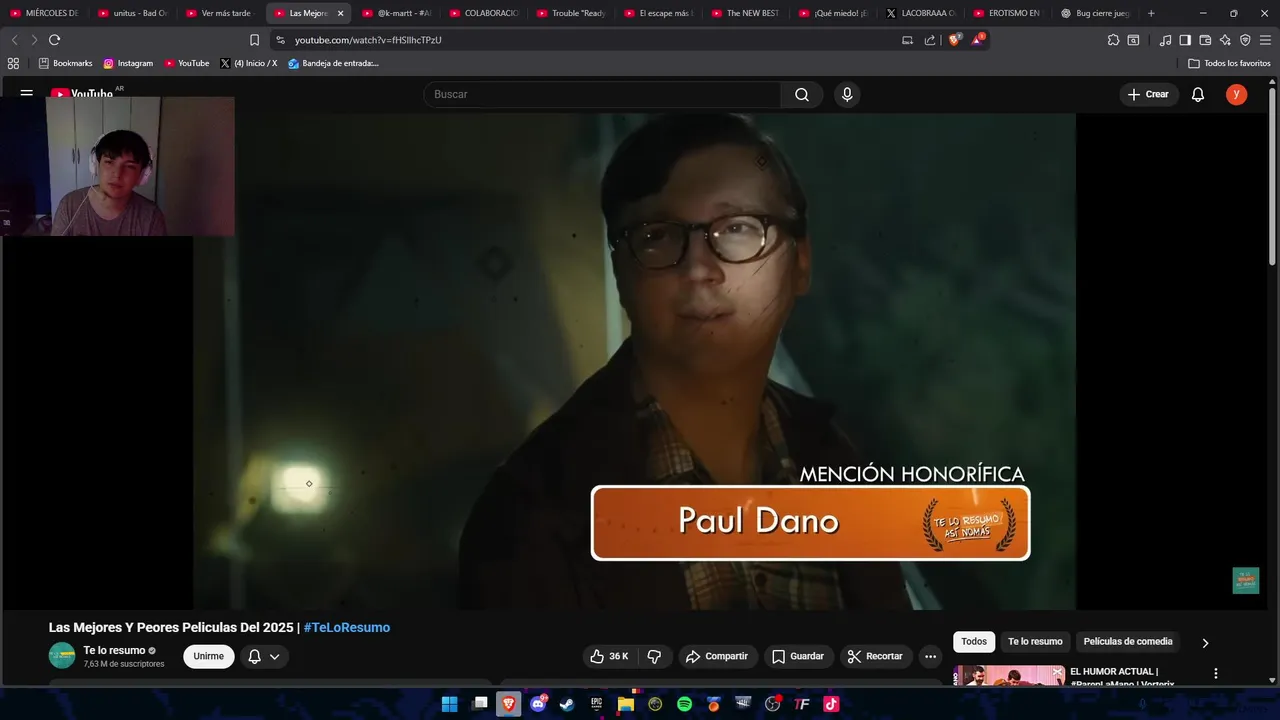Image resolution: width=1280 pixels, height=720 pixels.
Task: Start voice search with the microphone
Action: tap(847, 94)
